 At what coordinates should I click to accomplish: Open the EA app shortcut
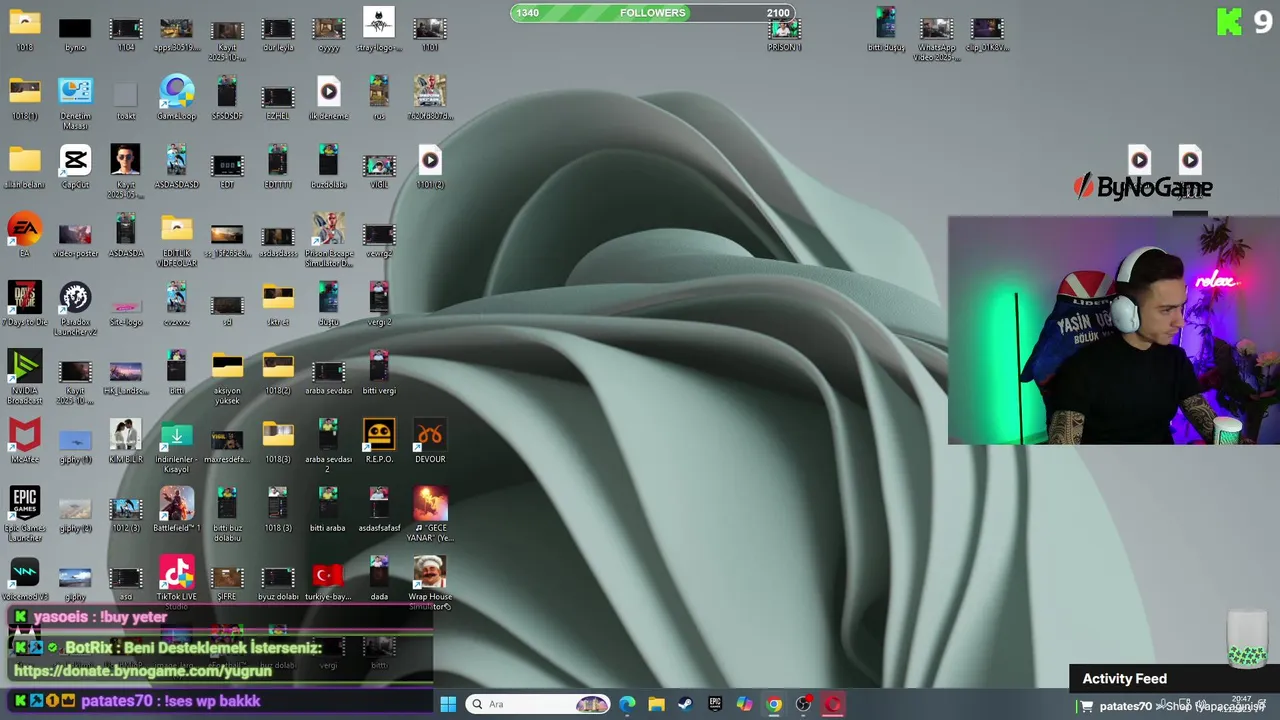point(25,236)
